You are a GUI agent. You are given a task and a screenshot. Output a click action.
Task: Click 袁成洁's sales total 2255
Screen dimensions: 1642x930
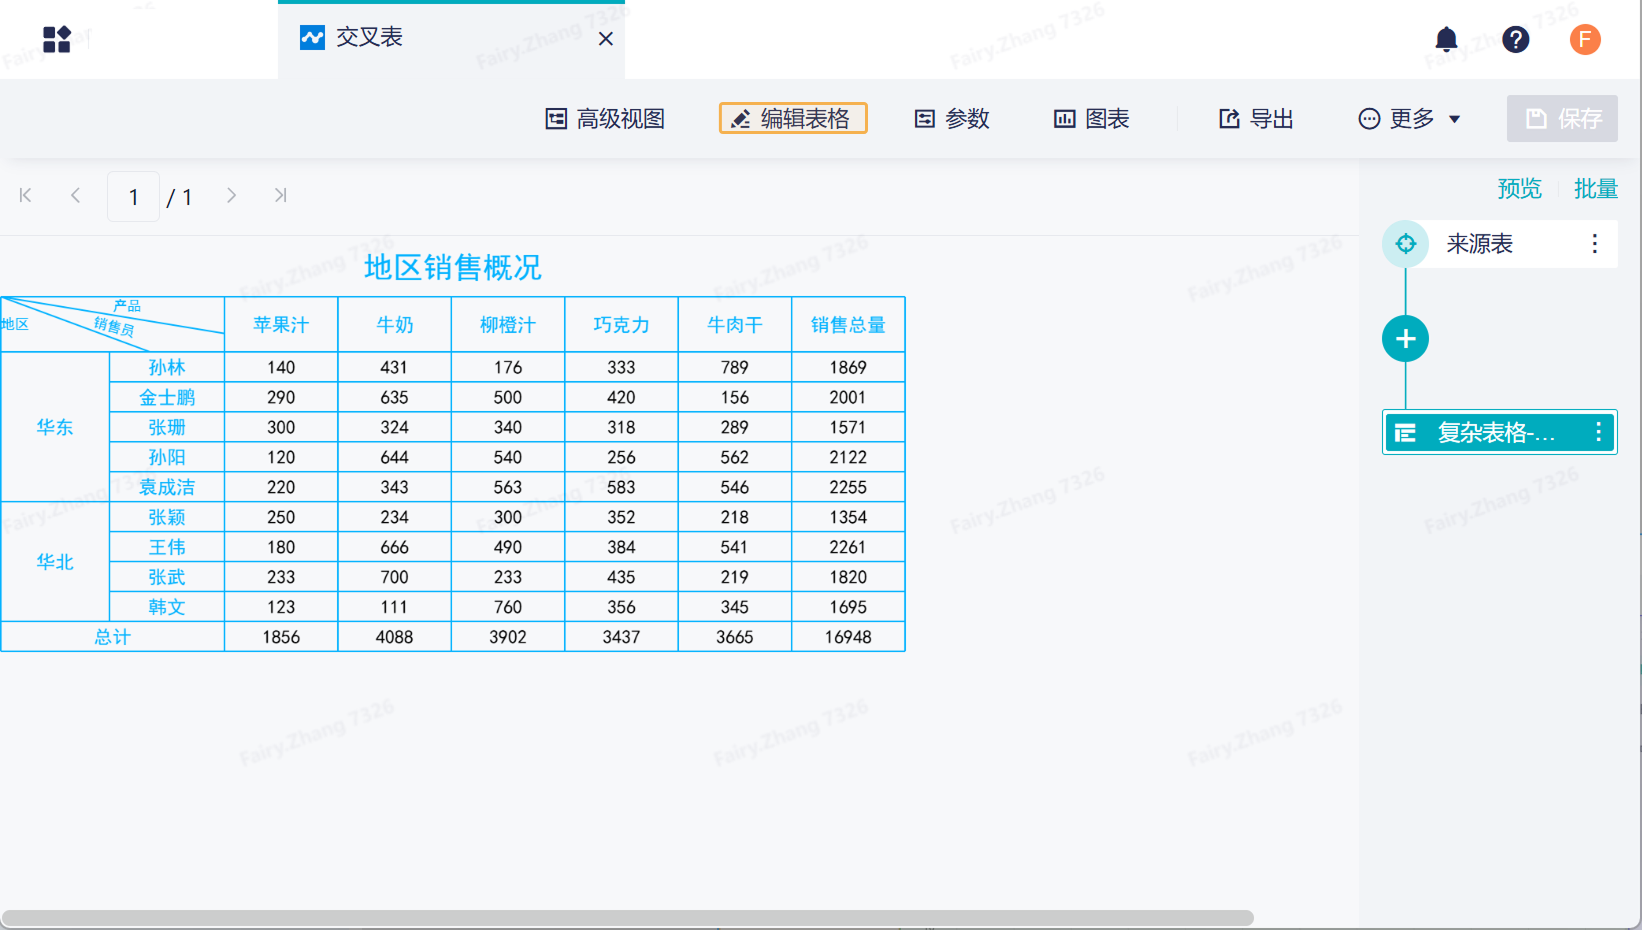point(849,487)
